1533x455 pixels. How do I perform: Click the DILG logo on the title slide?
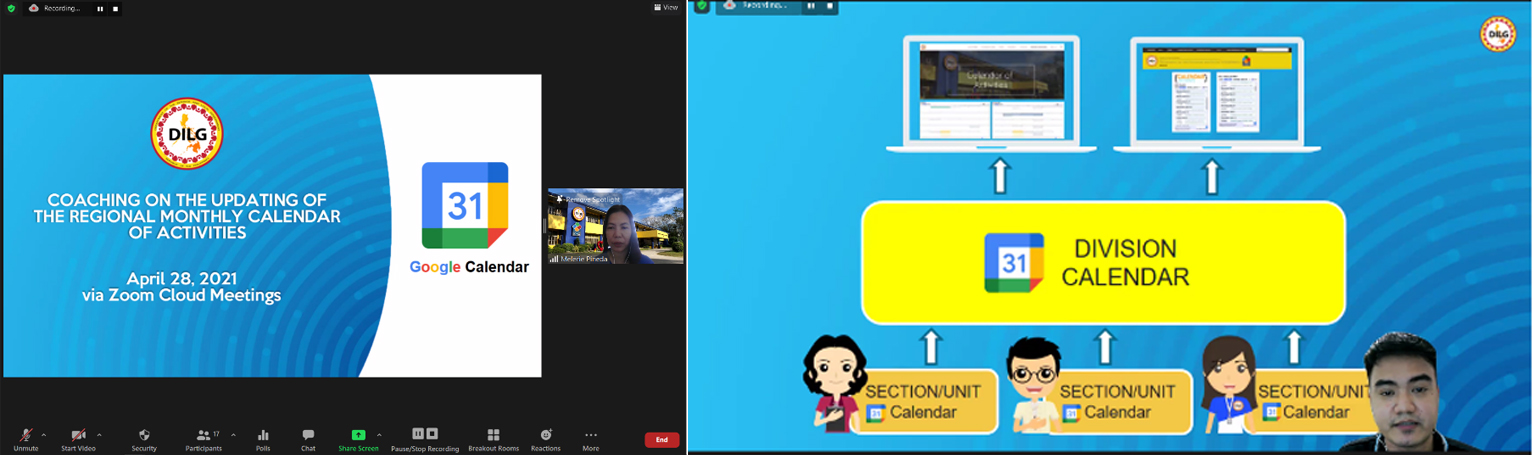click(x=187, y=134)
